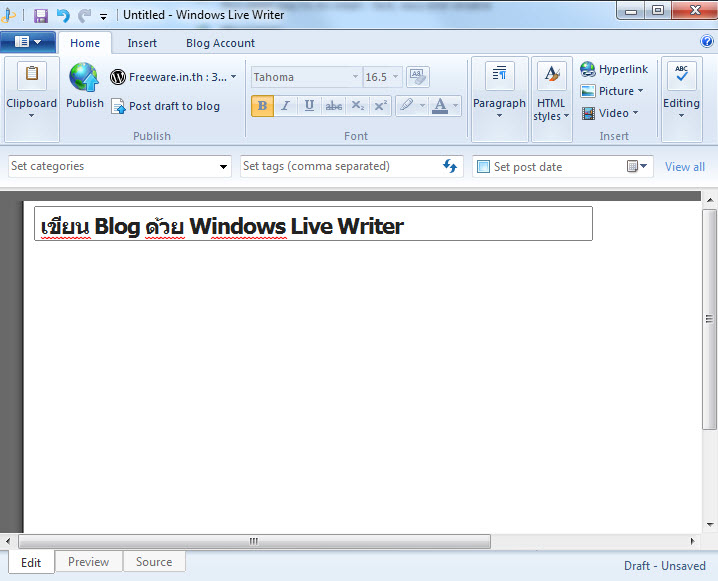
Task: Switch to the Source view tab
Action: click(x=154, y=562)
